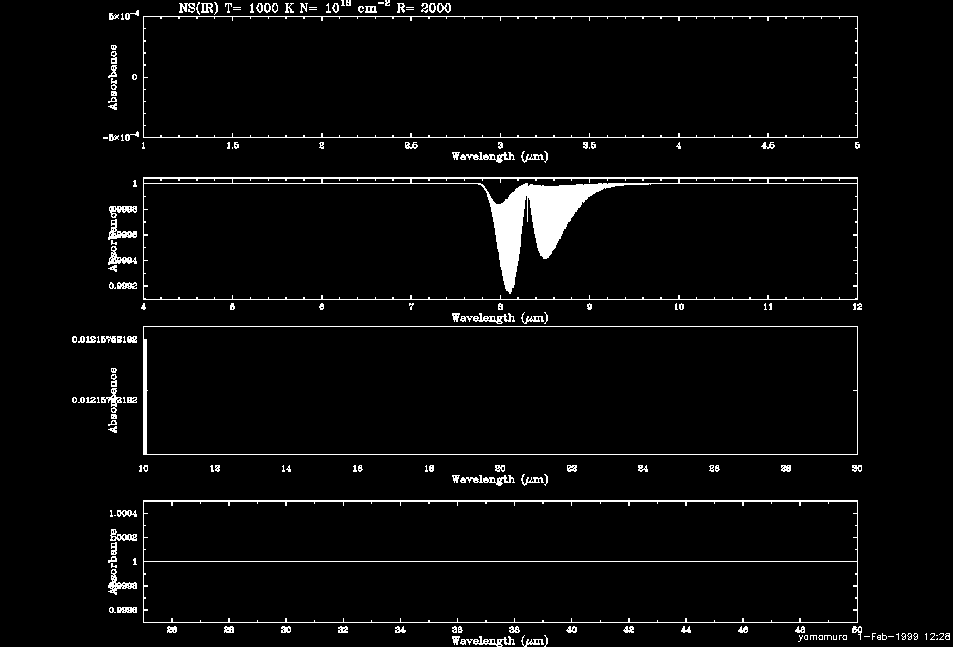This screenshot has width=953, height=647.
Task: Click the '6' x-tick on the 4–12 µm plot
Action: 322,307
